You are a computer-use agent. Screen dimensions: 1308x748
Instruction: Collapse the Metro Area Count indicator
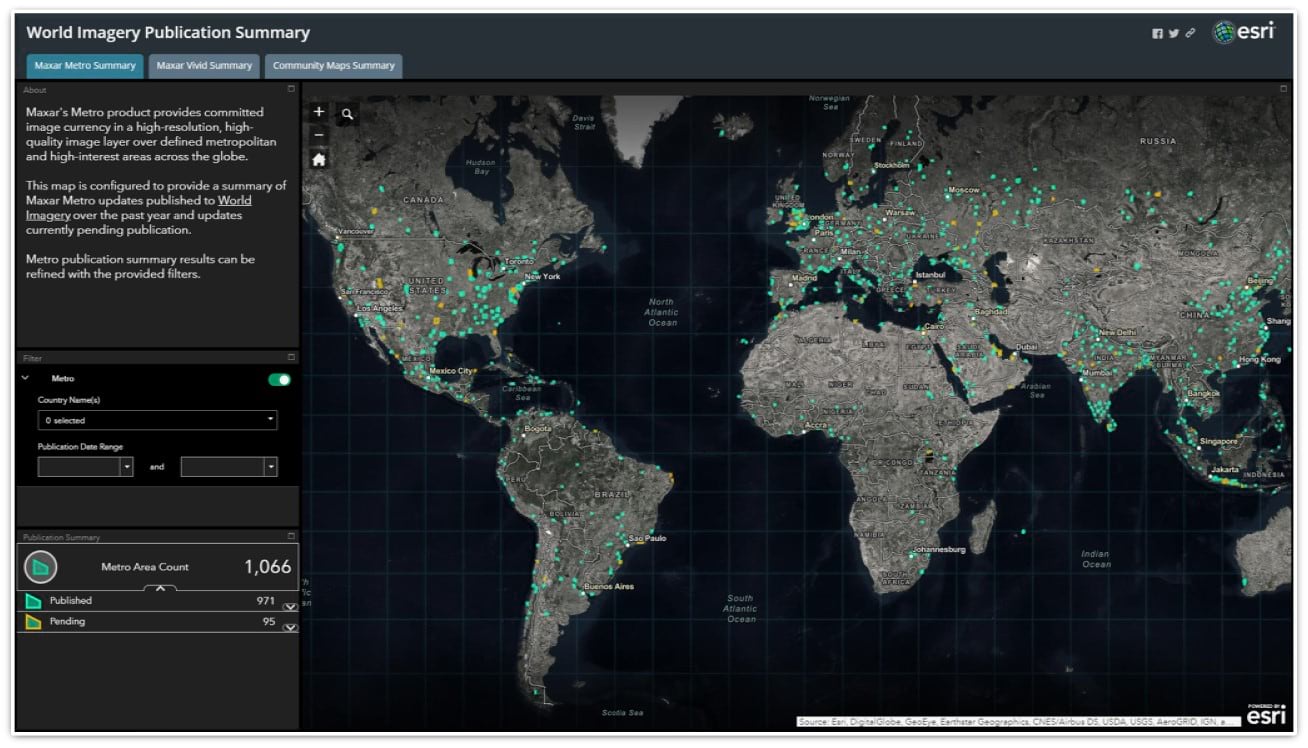160,588
